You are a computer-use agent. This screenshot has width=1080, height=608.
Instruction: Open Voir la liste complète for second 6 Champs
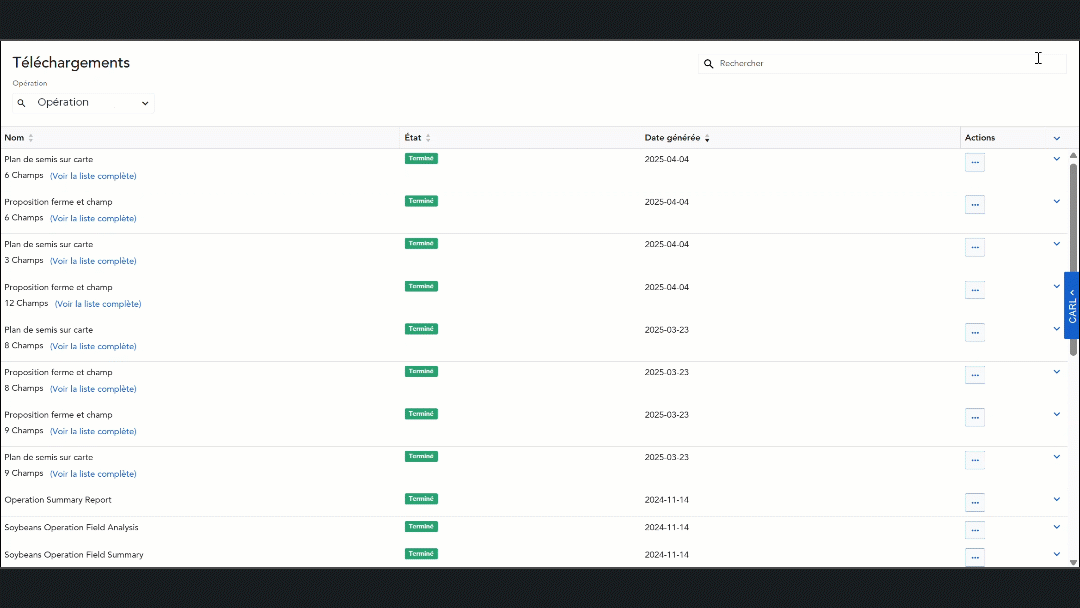pyautogui.click(x=93, y=218)
